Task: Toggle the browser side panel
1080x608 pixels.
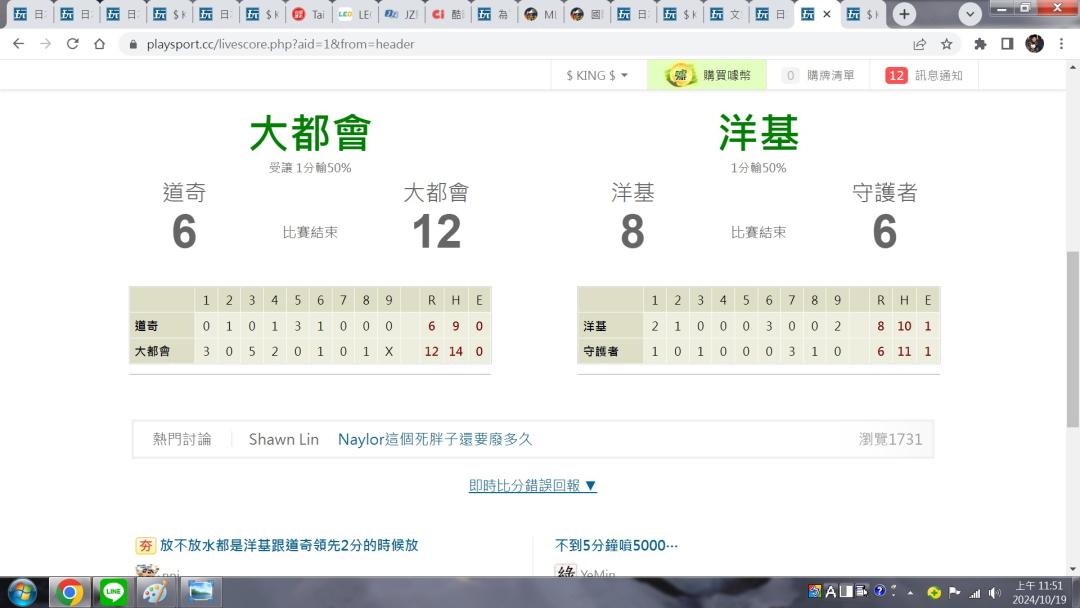Action: (1007, 44)
